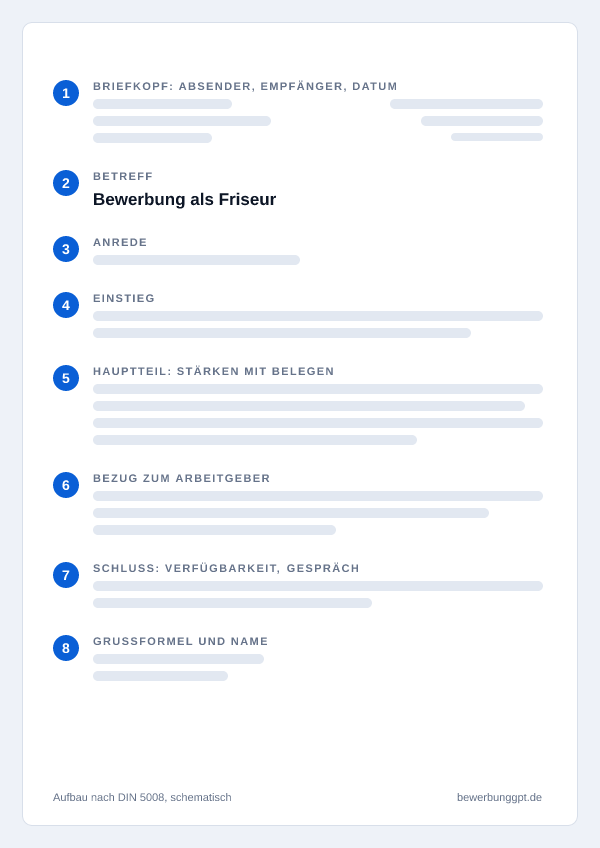Click the Schluss: Verfügbarkeit, Gespräch label
Image resolution: width=600 pixels, height=848 pixels.
point(226,568)
